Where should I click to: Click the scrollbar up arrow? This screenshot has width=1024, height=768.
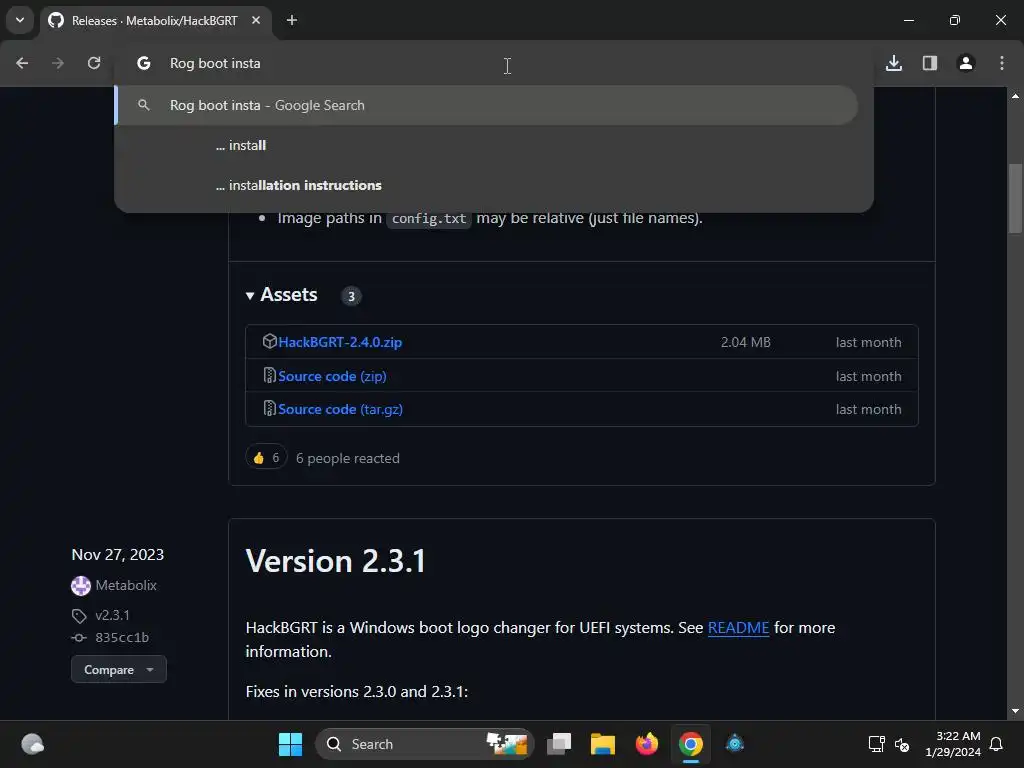[x=1015, y=96]
